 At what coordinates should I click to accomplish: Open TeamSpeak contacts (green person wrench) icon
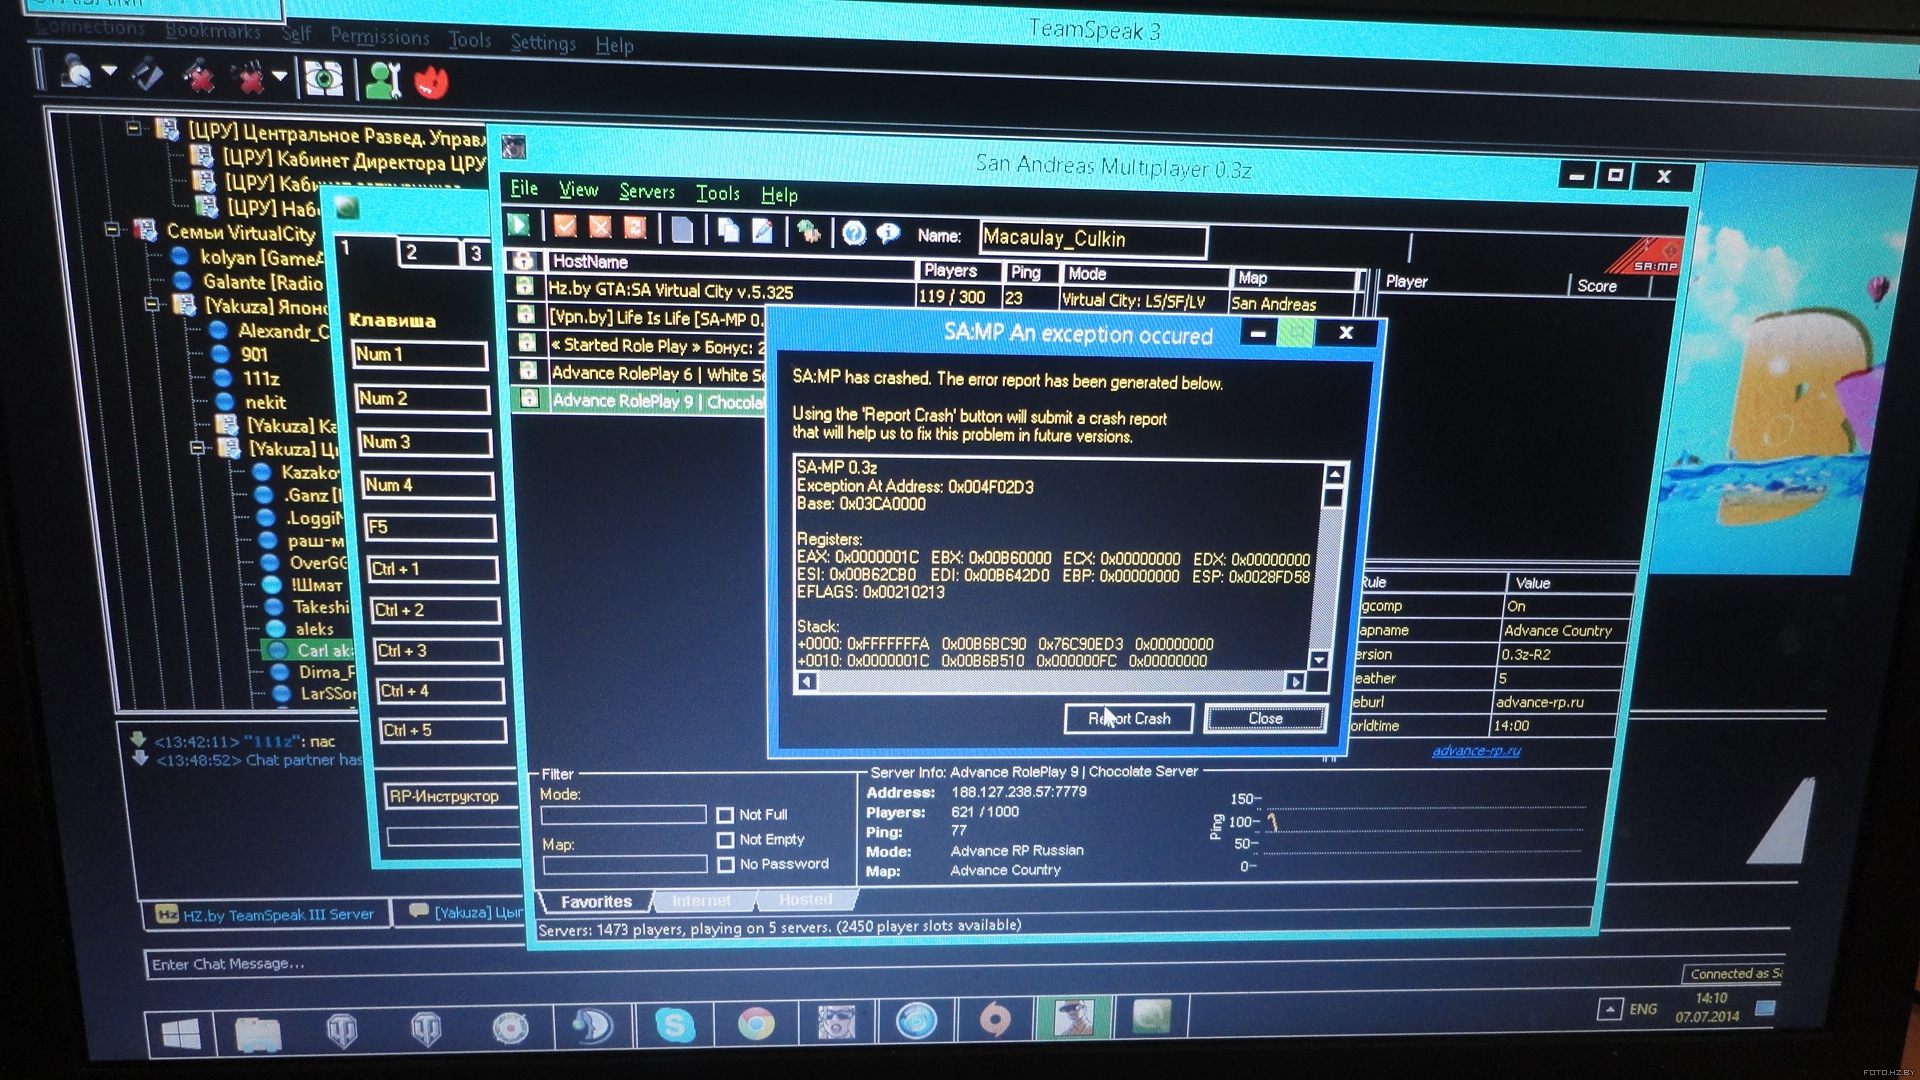click(x=383, y=80)
